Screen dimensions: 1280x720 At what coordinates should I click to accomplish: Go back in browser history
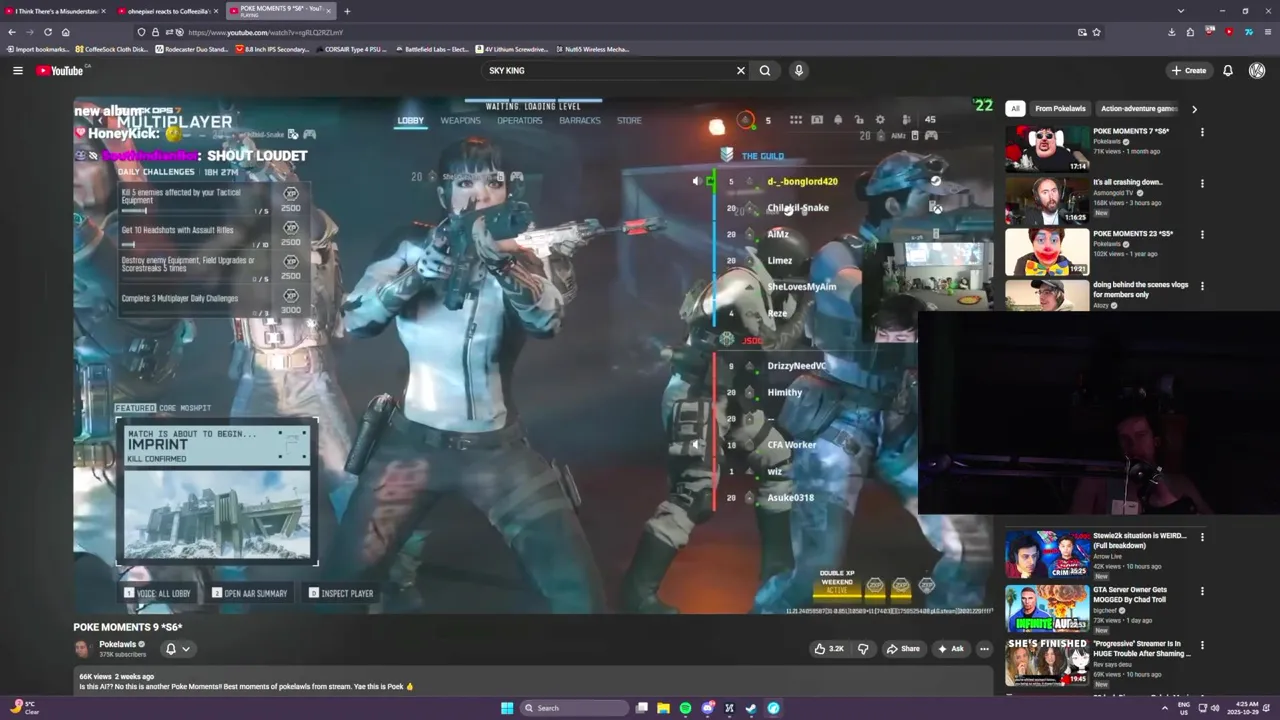click(x=12, y=32)
